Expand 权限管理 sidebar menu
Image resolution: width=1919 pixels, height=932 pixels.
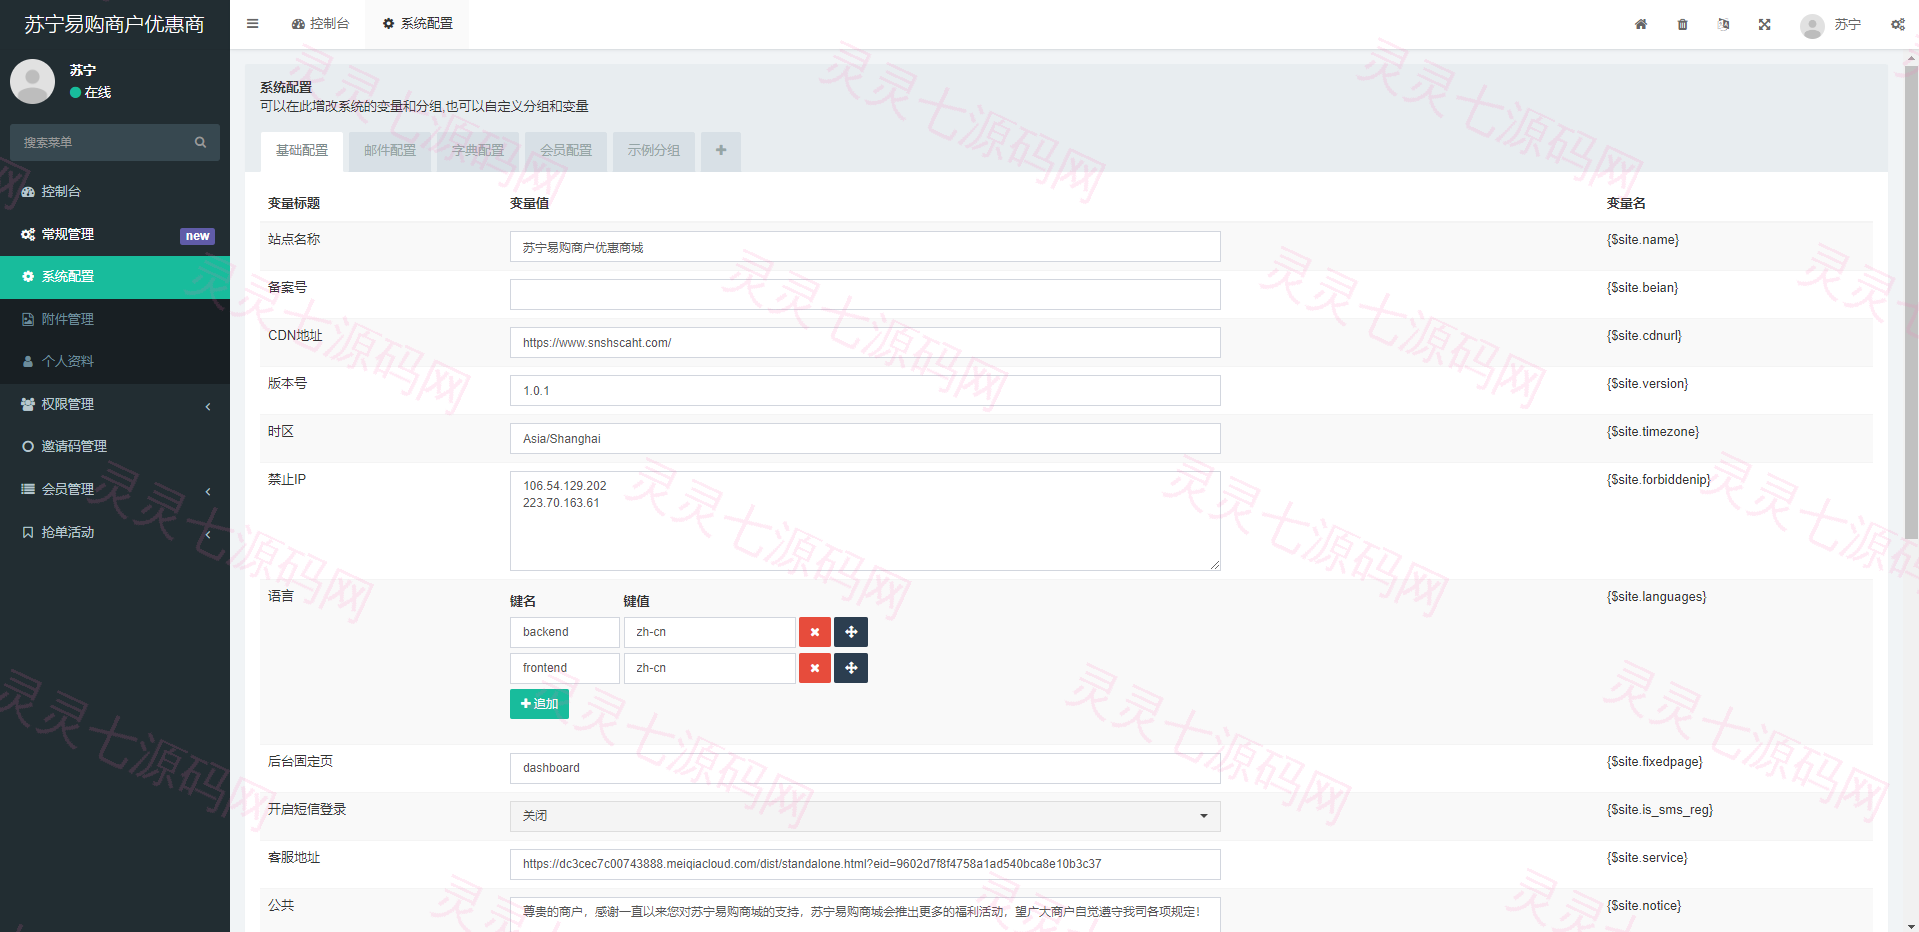click(x=115, y=404)
